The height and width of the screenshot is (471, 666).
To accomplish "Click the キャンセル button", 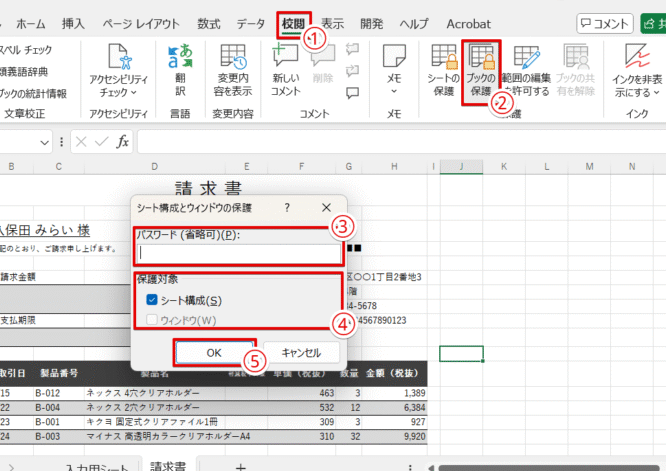I will click(x=301, y=353).
